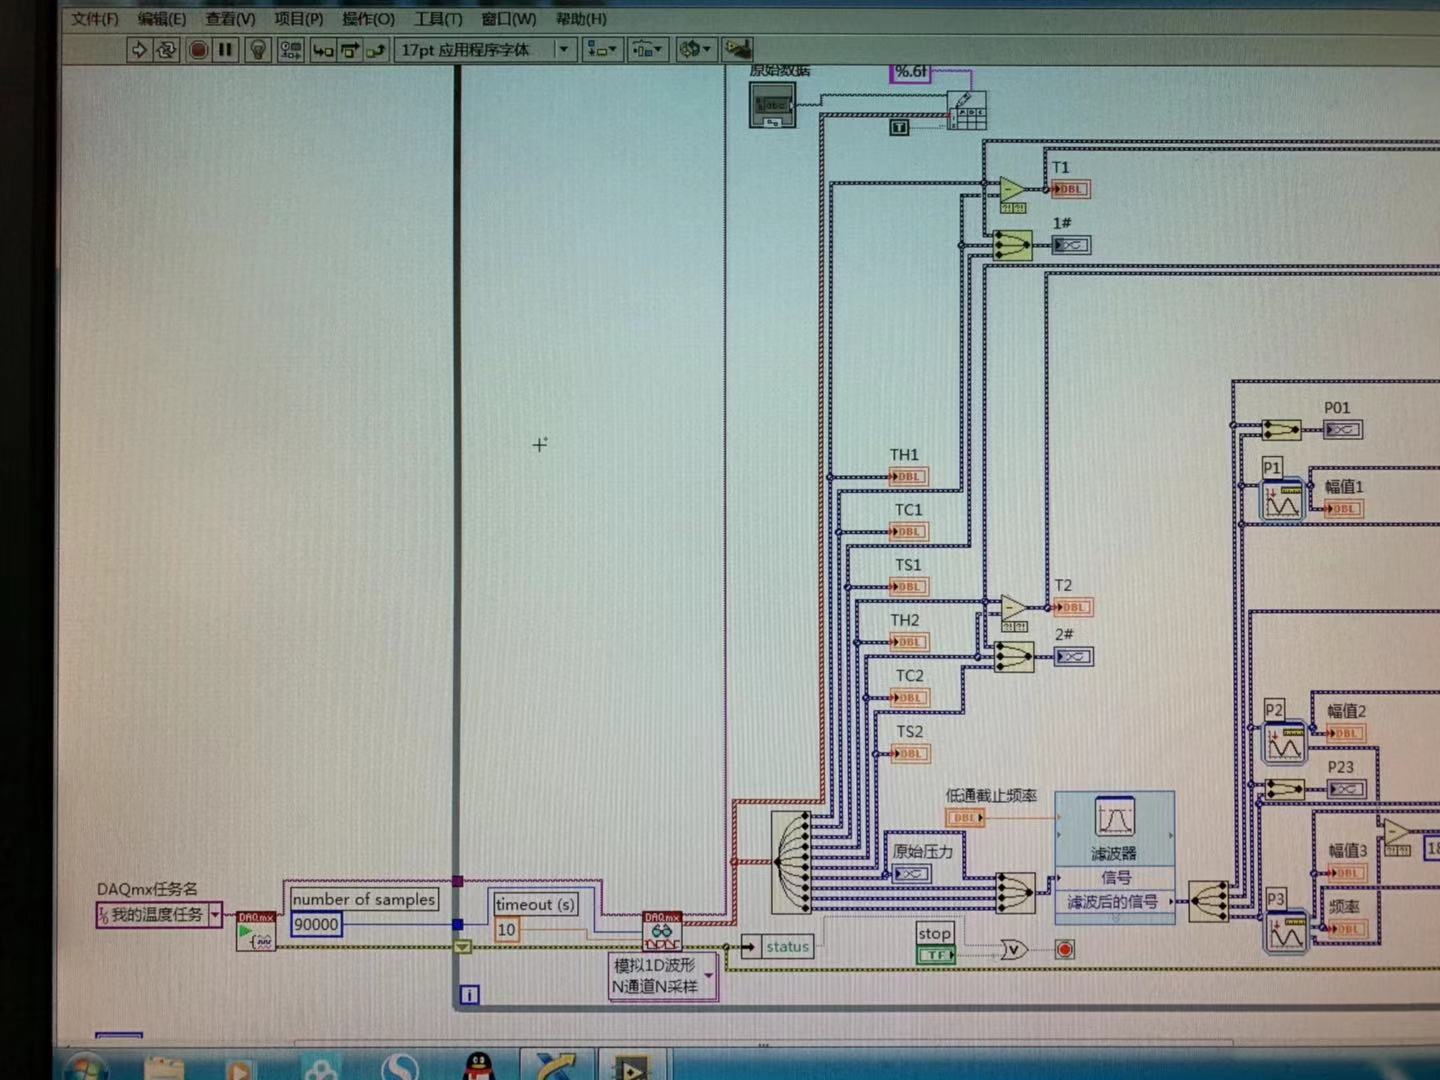This screenshot has width=1440, height=1080.
Task: Expand the Distribute Objects dropdown
Action: [x=647, y=49]
